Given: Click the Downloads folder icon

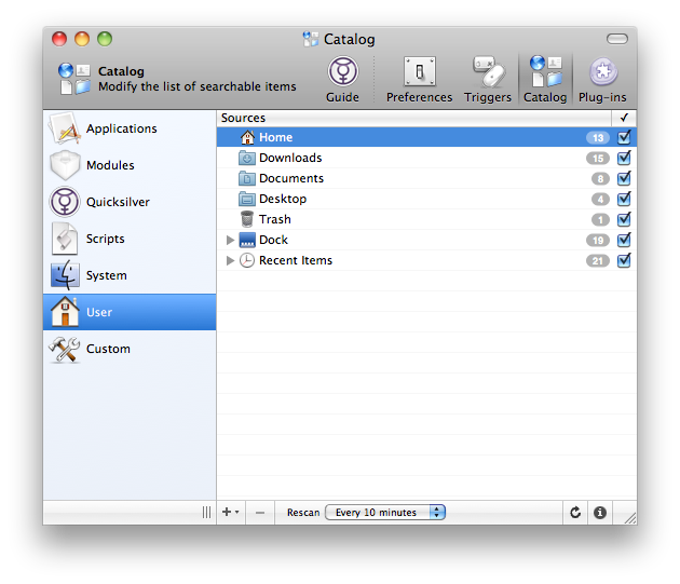Looking at the screenshot, I should click(x=247, y=158).
